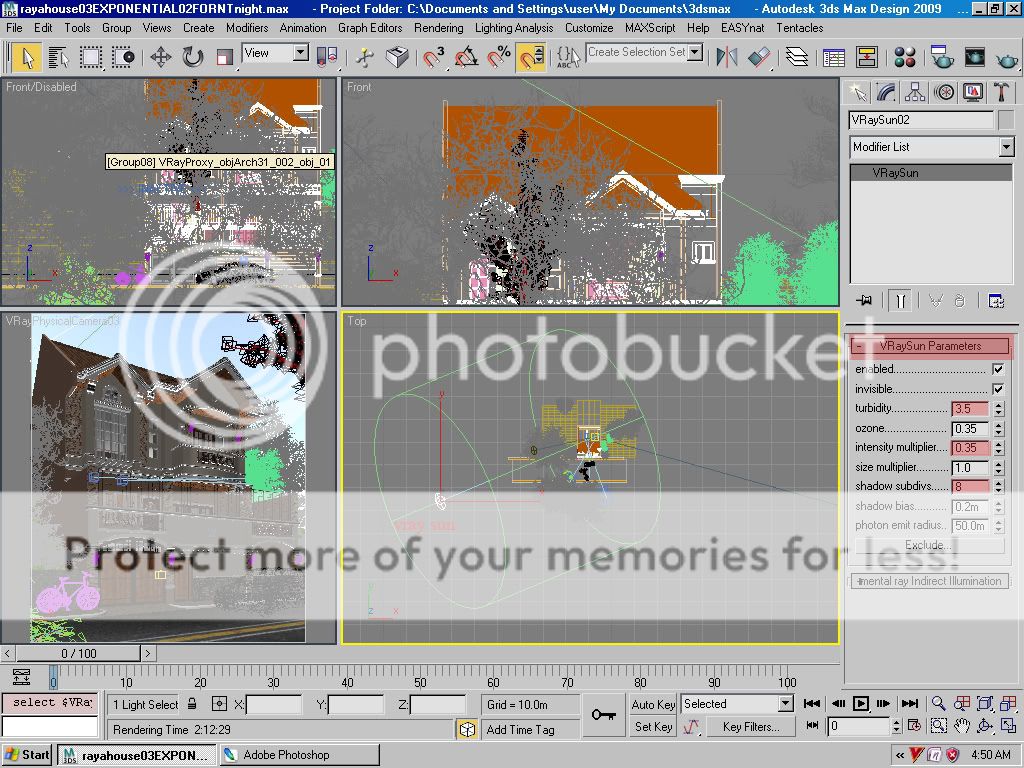Open the View coordinate system dropdown

tap(275, 53)
